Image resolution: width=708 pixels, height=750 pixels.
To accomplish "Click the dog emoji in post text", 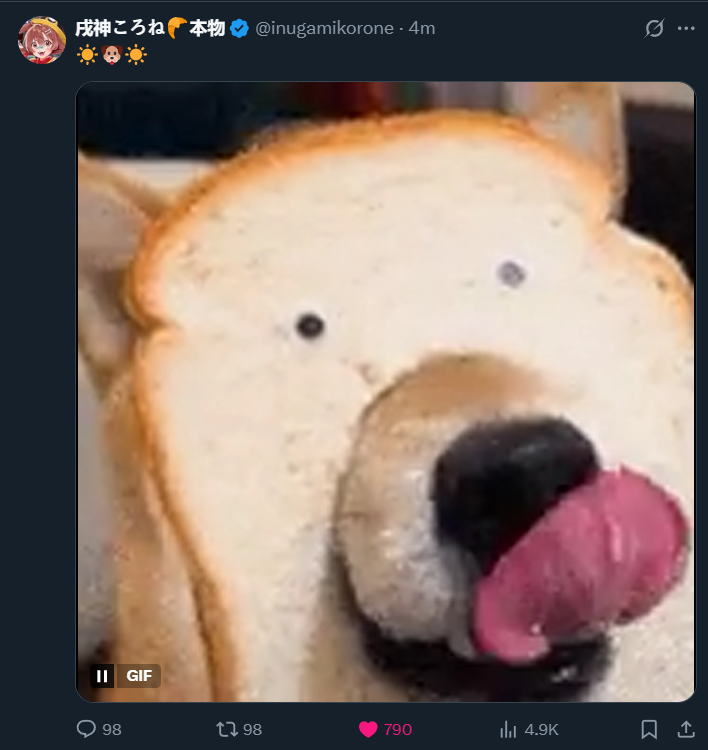I will click(x=112, y=55).
